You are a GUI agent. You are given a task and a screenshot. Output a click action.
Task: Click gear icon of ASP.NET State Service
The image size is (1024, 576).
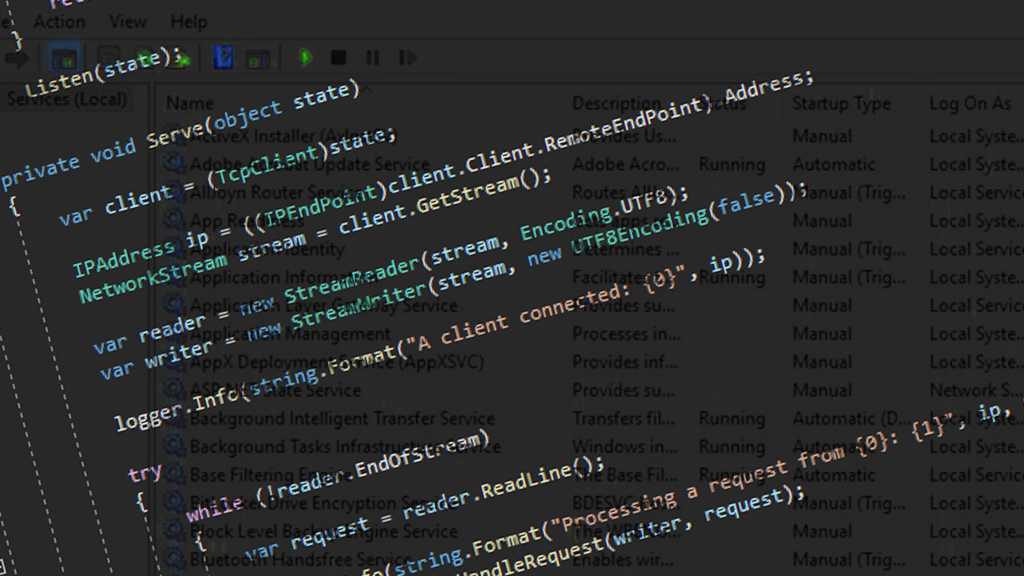point(174,390)
